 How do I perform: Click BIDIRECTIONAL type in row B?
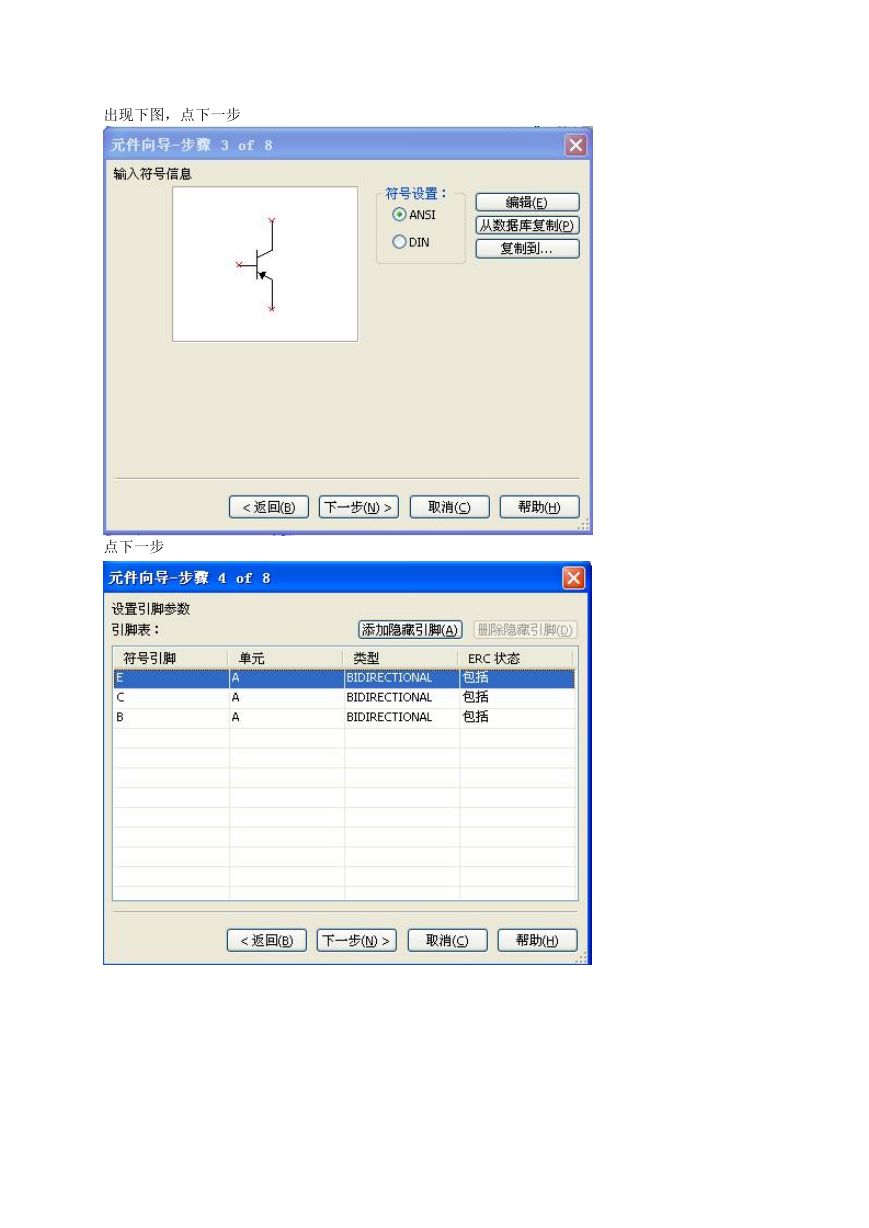click(402, 717)
